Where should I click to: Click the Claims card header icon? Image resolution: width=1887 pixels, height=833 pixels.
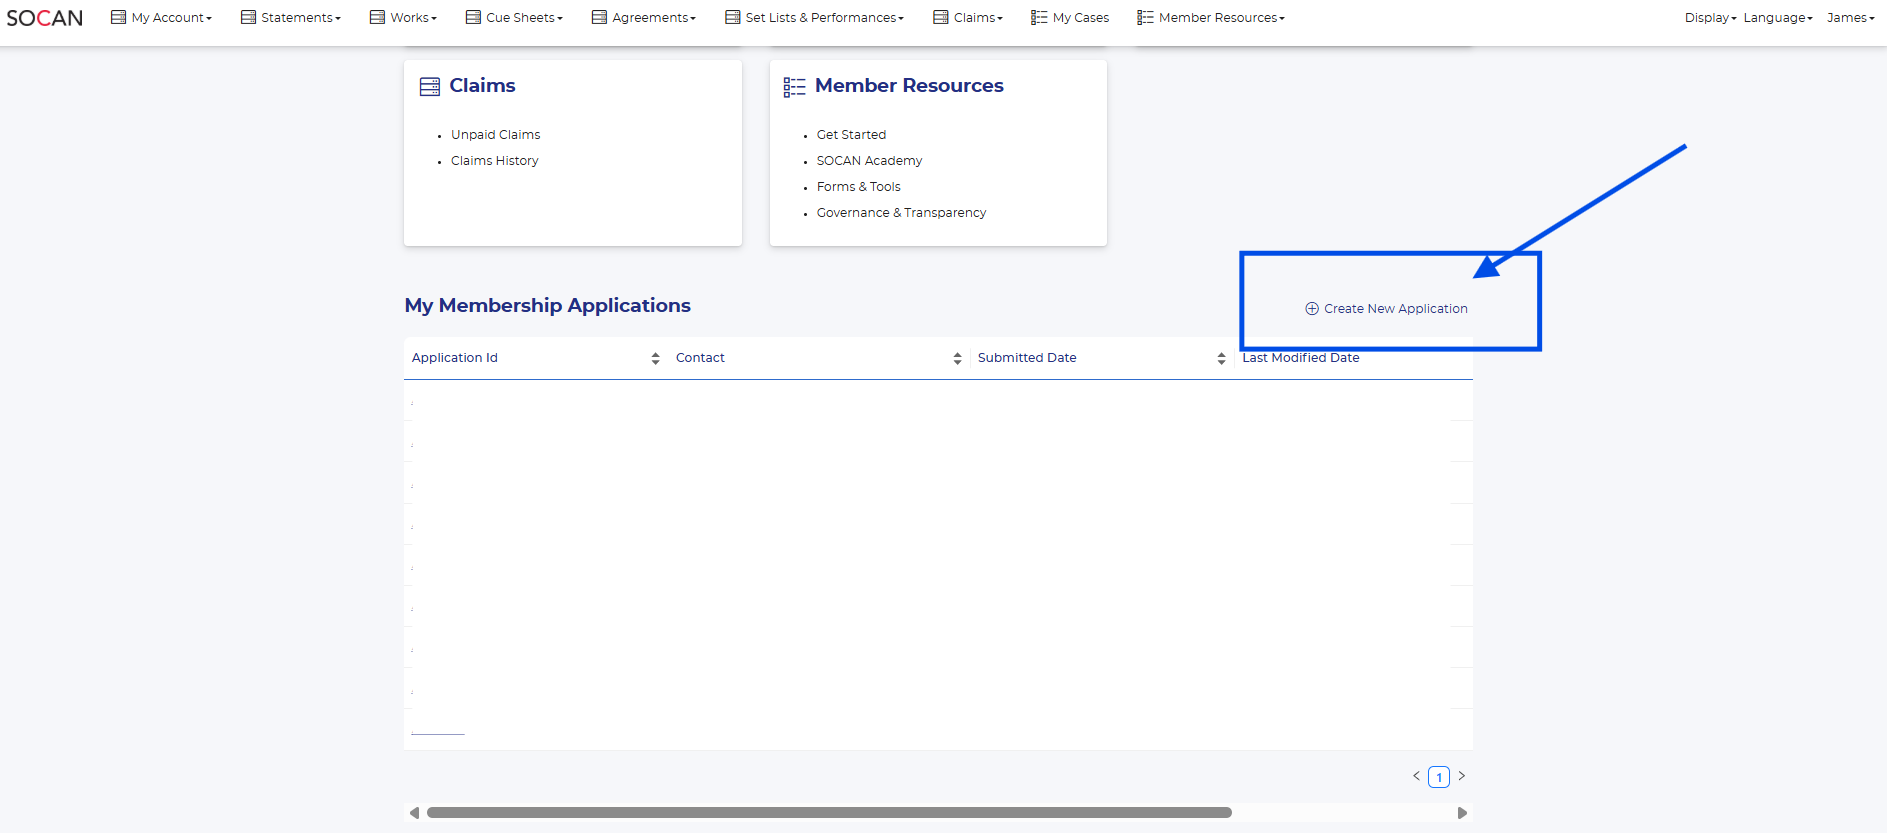430,87
